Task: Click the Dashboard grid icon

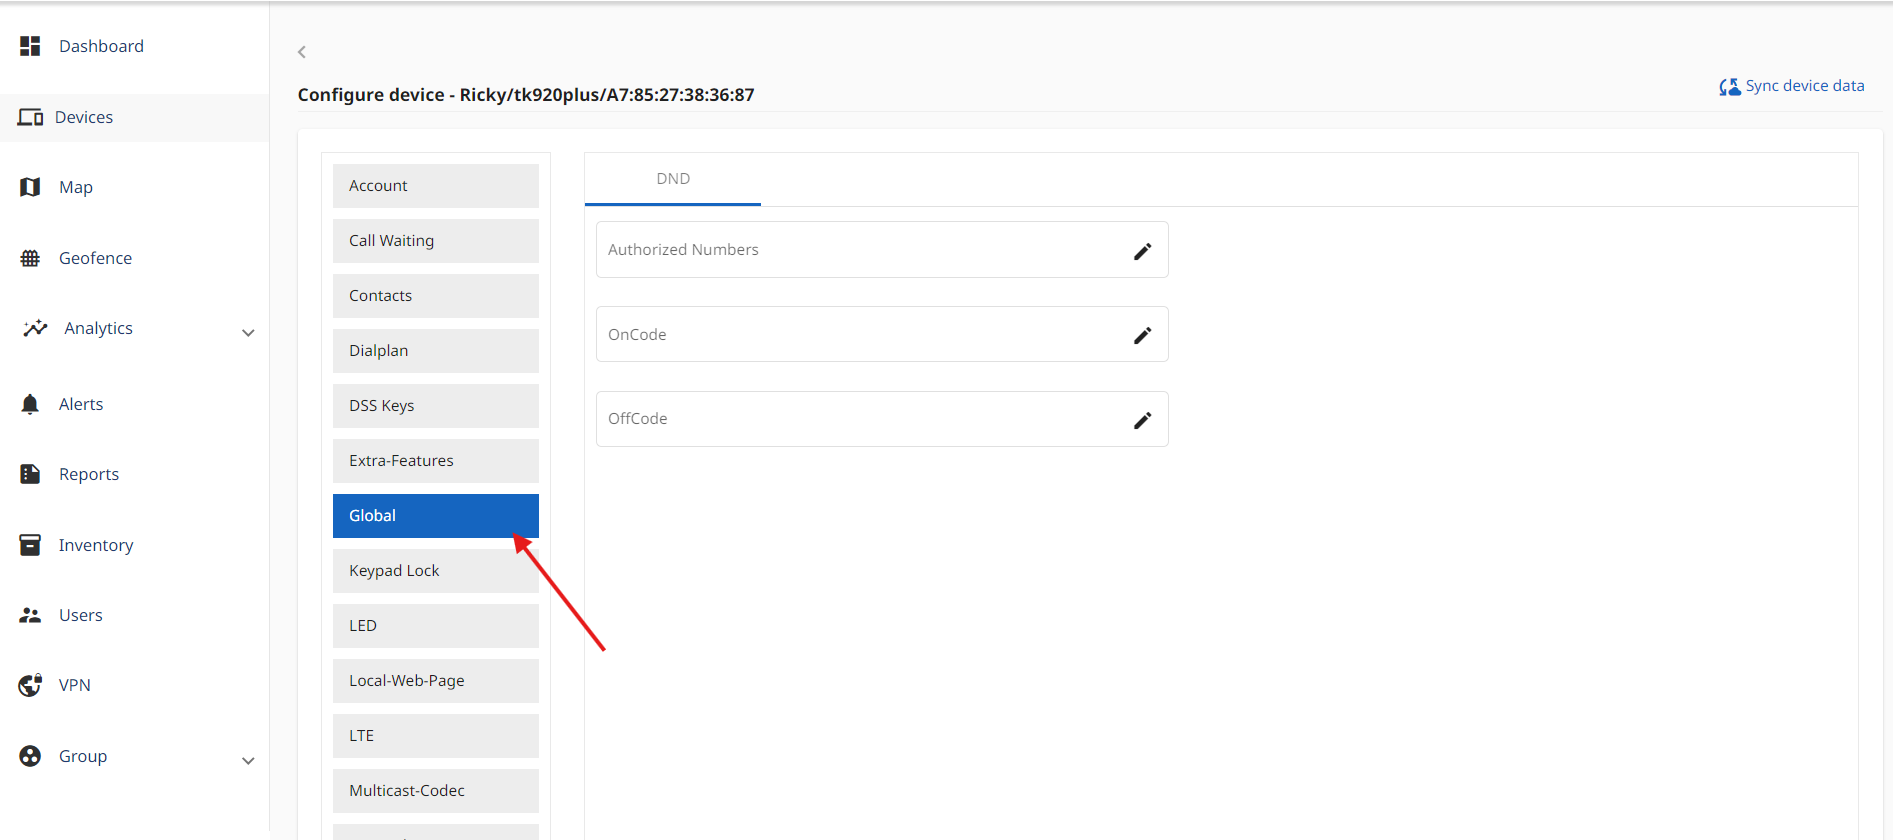Action: [30, 46]
